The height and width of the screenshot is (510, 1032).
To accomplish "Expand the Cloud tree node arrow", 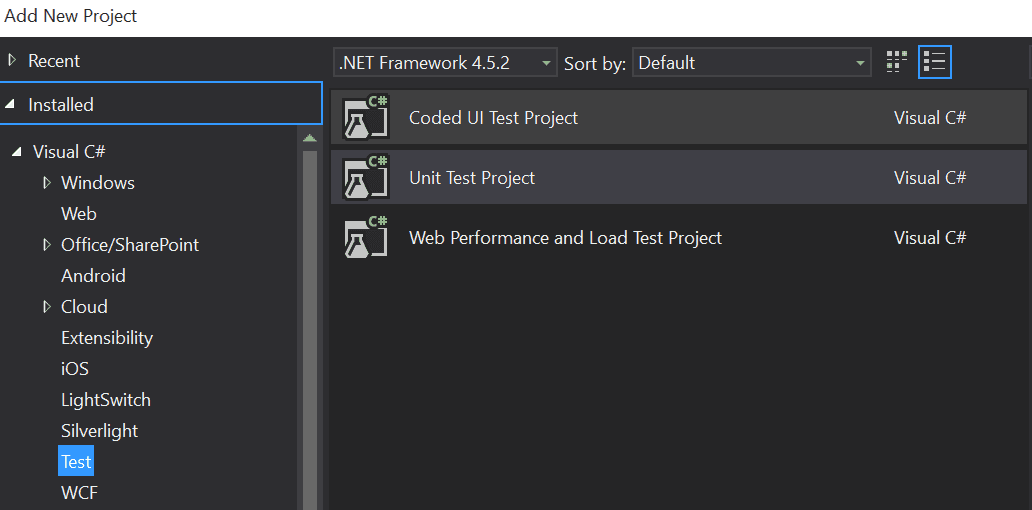I will pyautogui.click(x=47, y=307).
